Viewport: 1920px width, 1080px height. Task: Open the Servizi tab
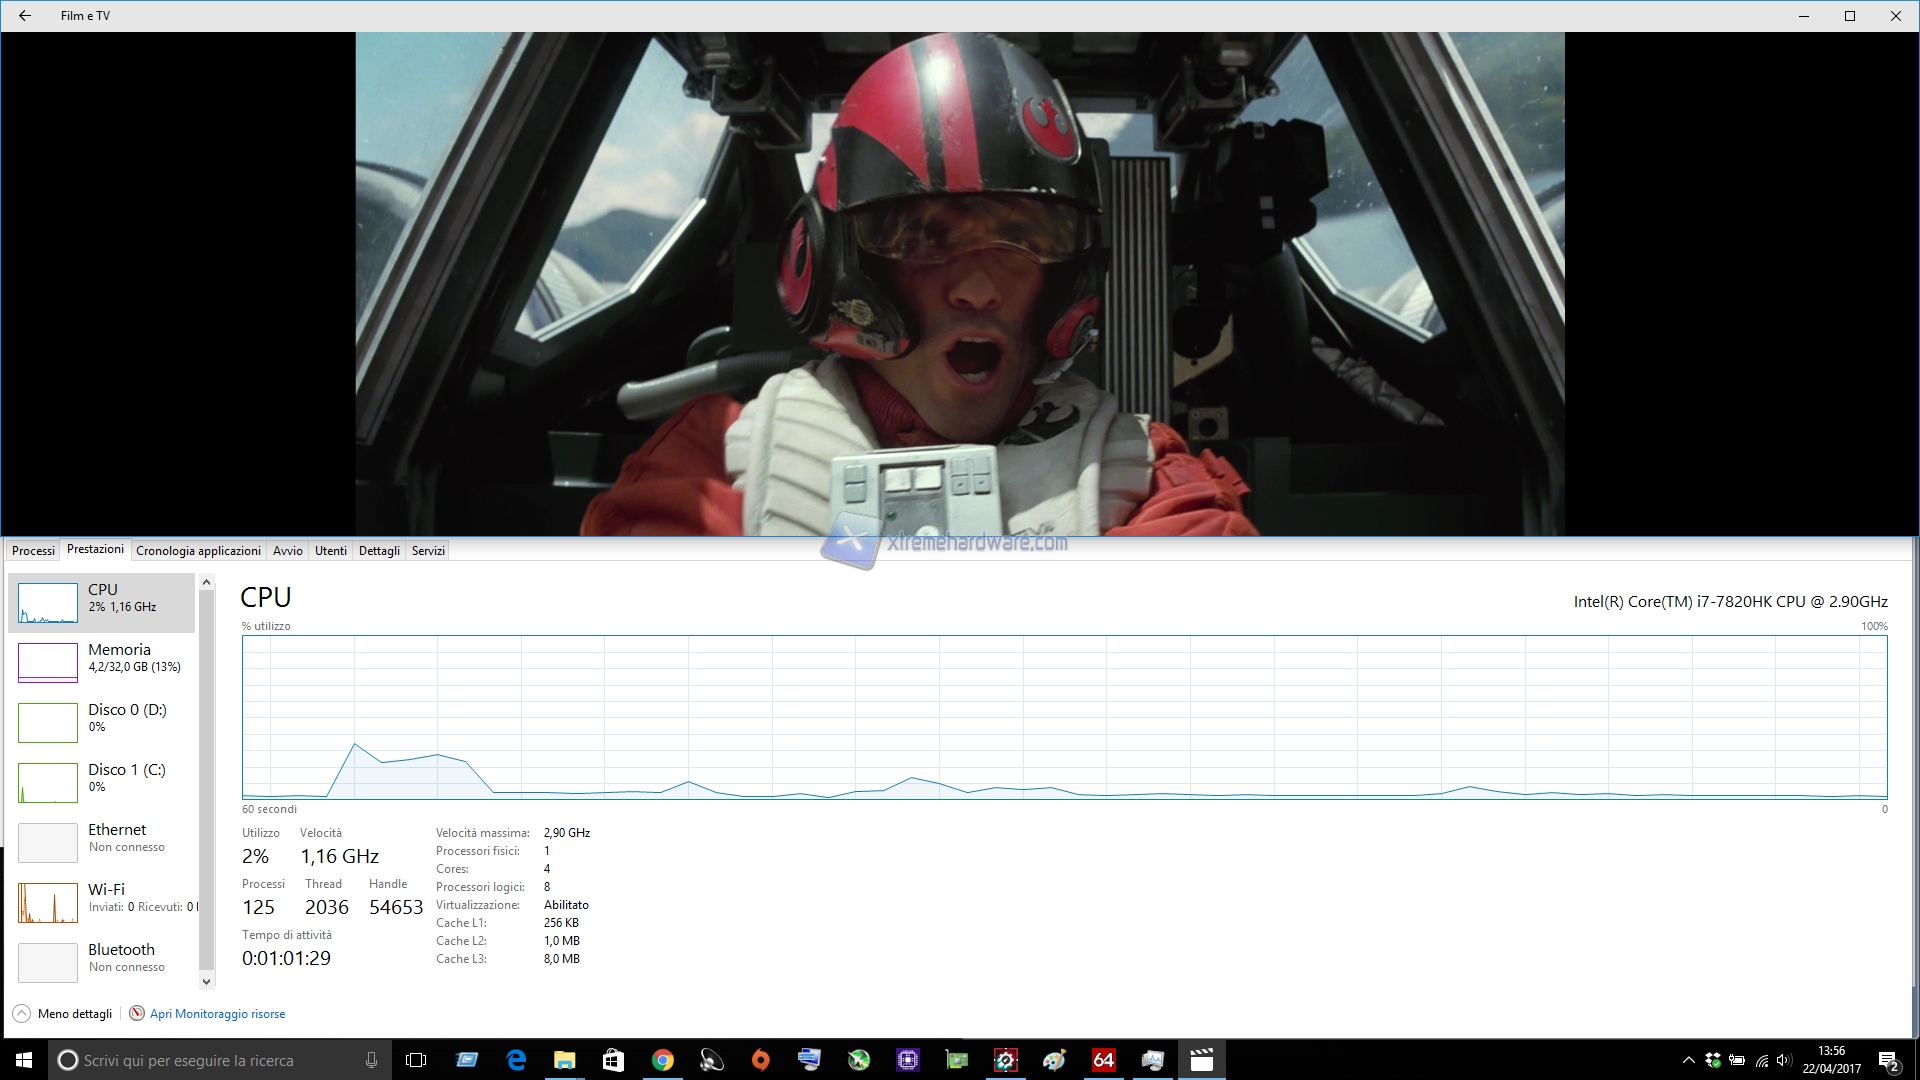coord(428,551)
